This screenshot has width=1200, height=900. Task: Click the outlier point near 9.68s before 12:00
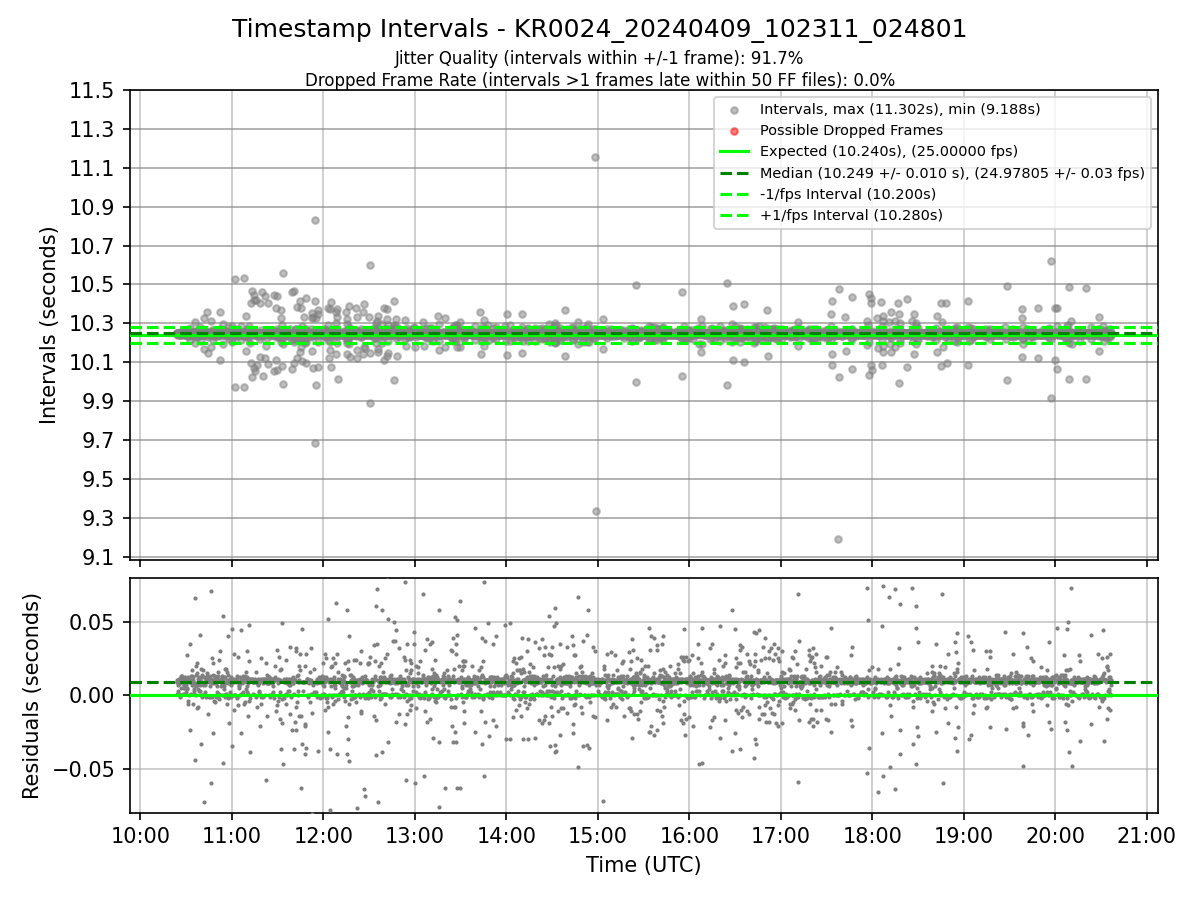[315, 443]
